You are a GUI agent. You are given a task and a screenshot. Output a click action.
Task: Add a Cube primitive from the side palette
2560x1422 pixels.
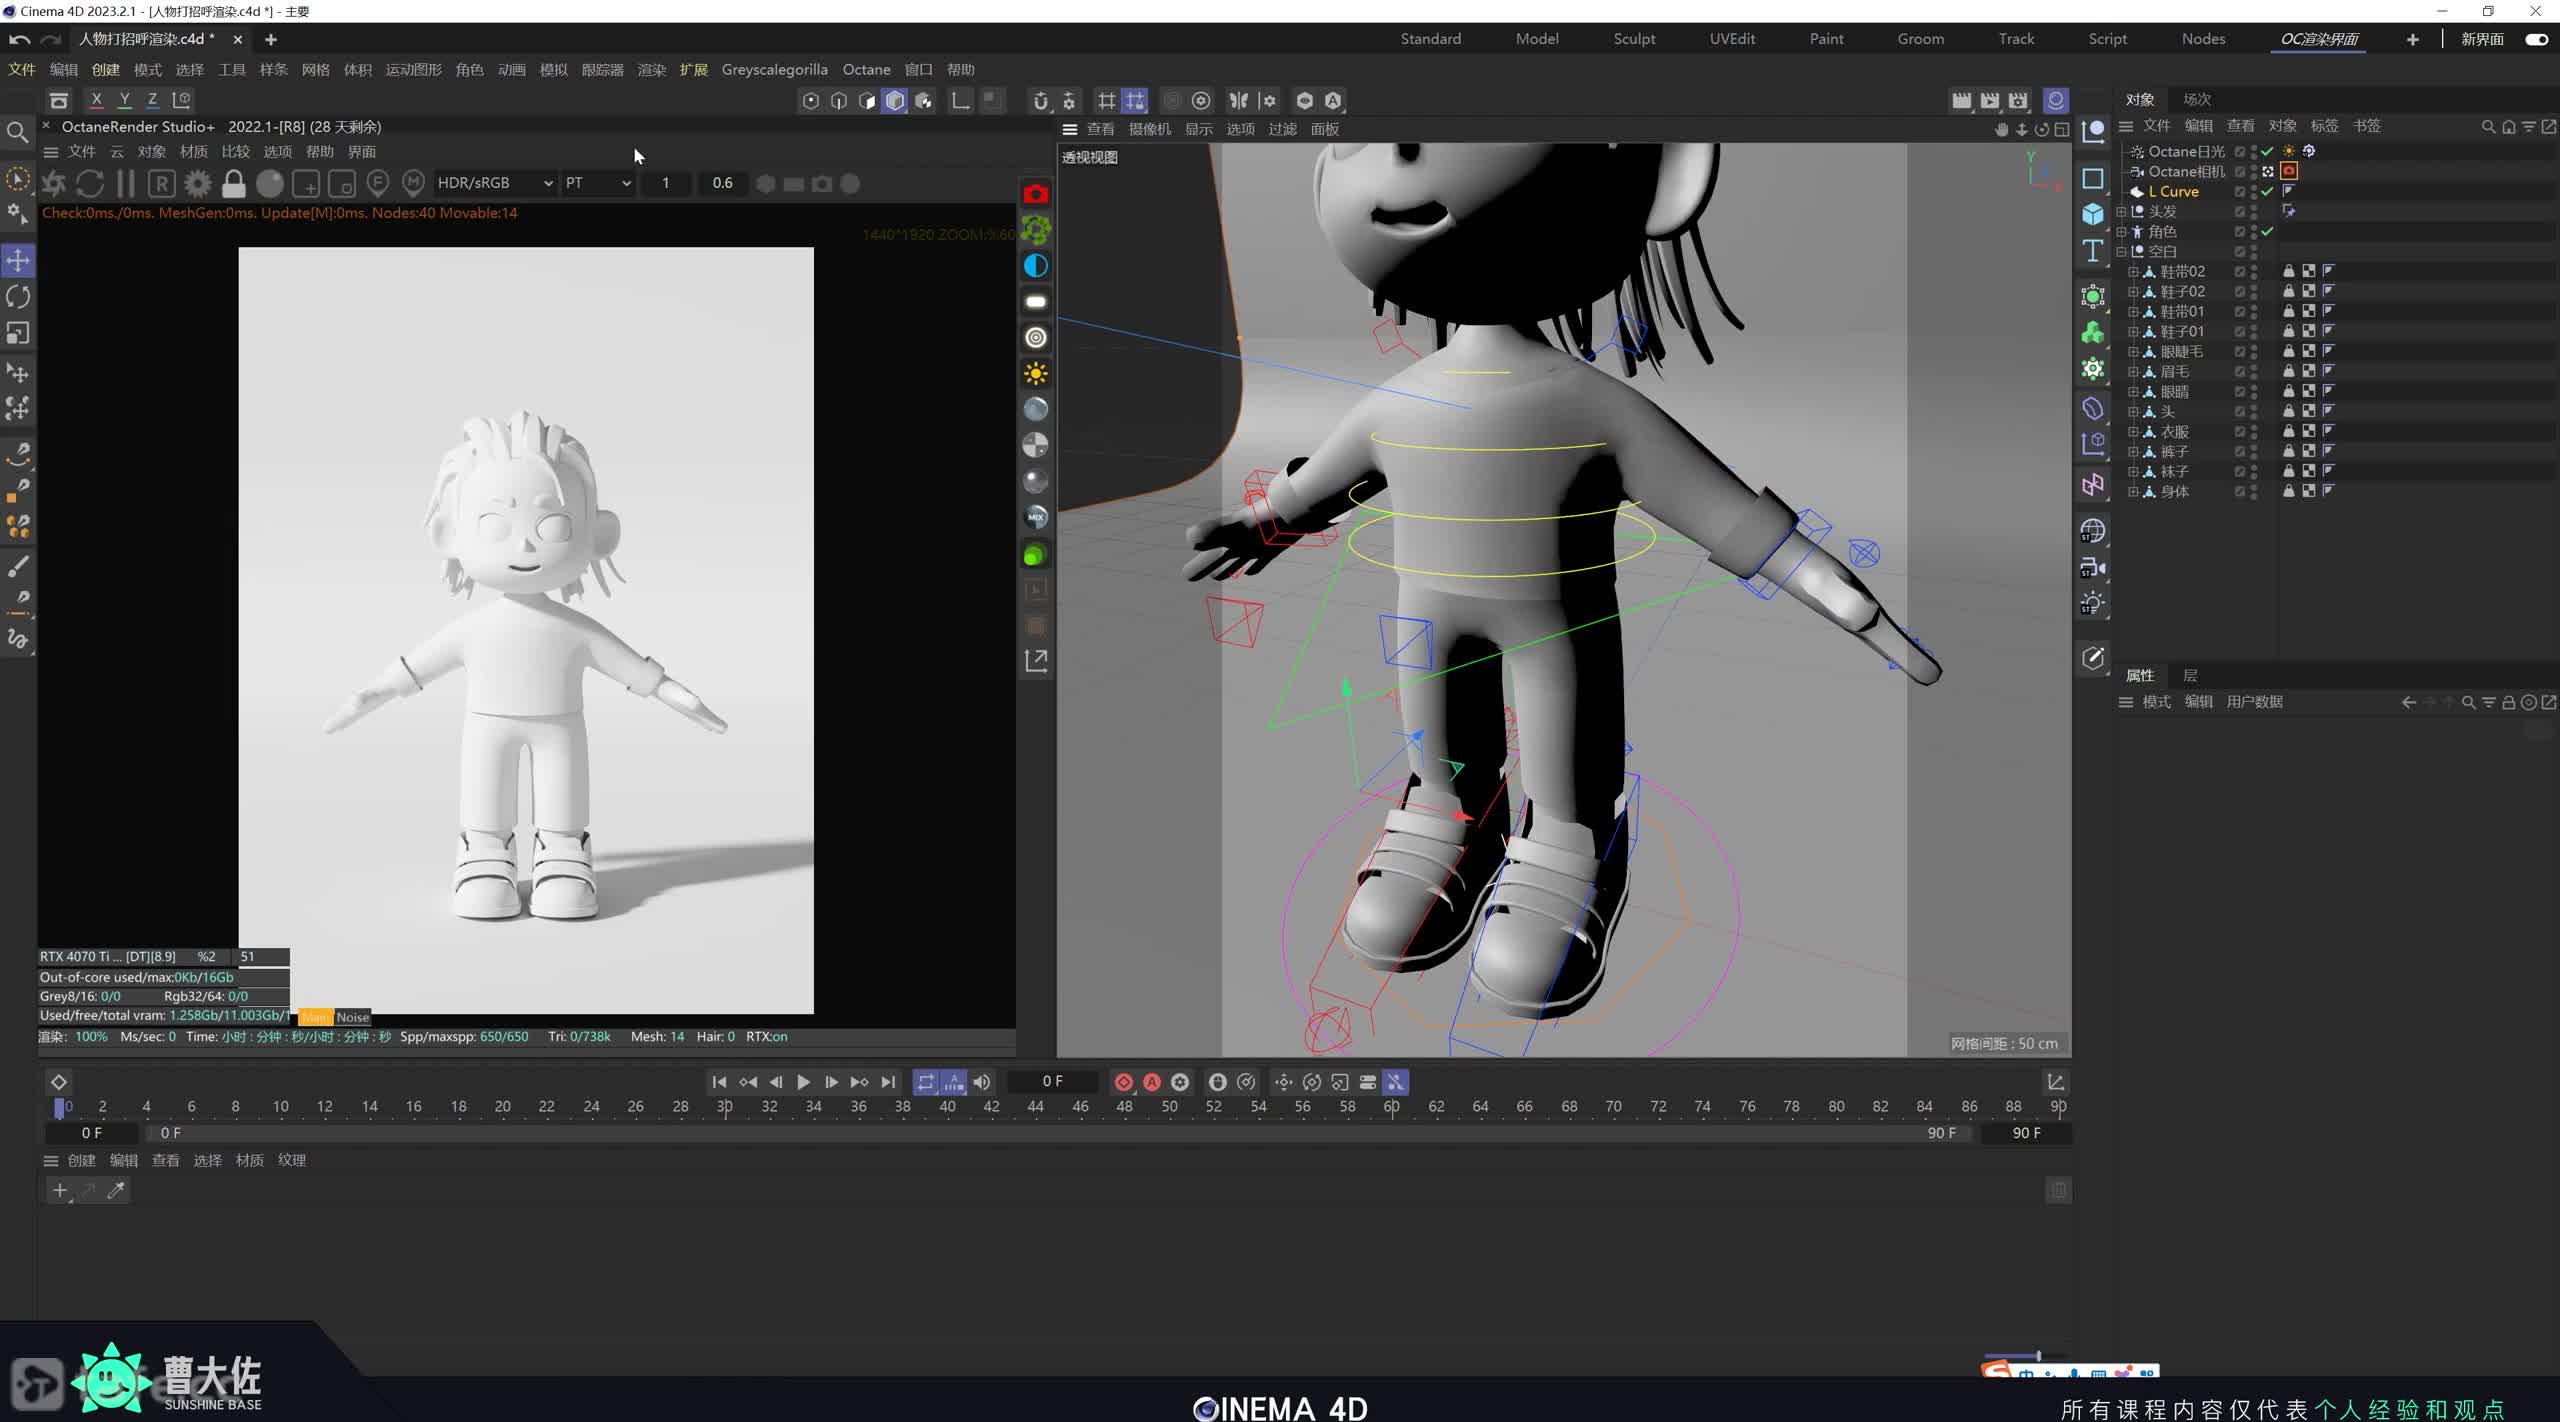point(2092,214)
